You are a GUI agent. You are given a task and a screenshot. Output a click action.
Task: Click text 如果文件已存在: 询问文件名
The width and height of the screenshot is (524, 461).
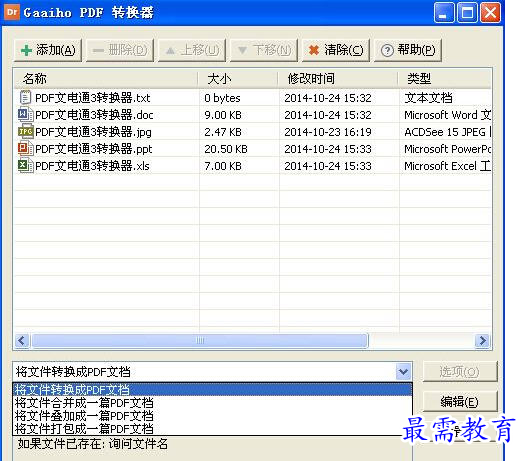[x=93, y=444]
